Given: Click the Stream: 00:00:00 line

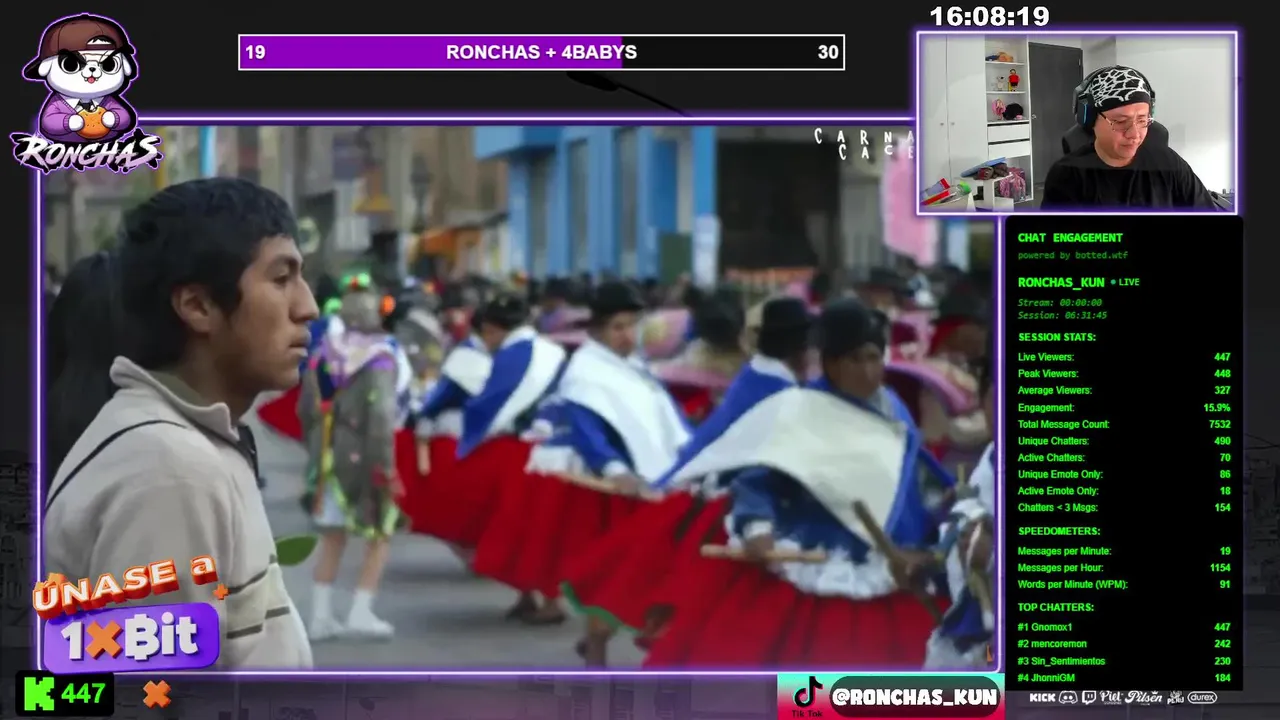Looking at the screenshot, I should click(x=1060, y=302).
